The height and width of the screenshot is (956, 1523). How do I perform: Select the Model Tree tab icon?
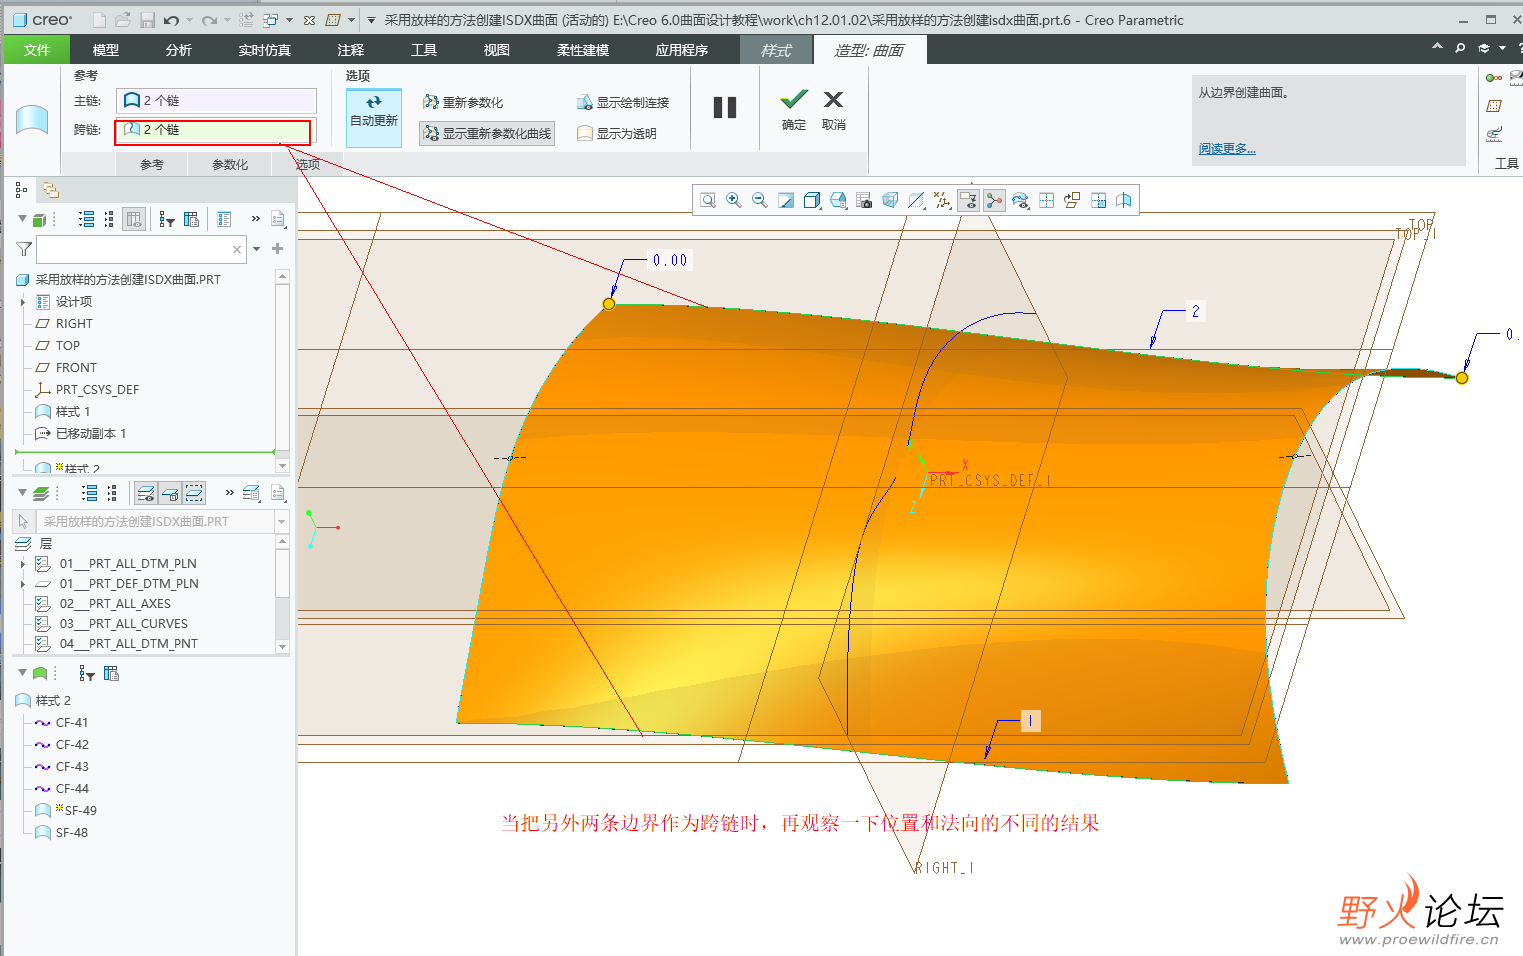coord(21,189)
